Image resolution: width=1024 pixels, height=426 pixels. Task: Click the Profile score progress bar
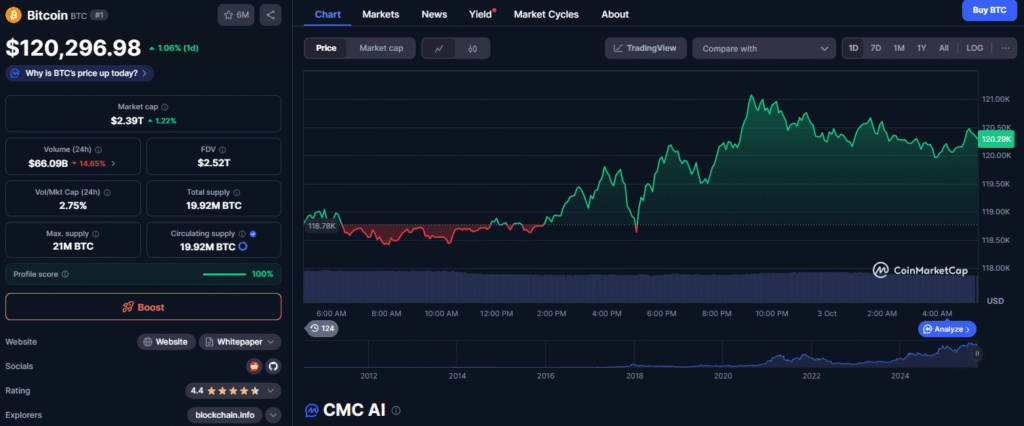224,274
